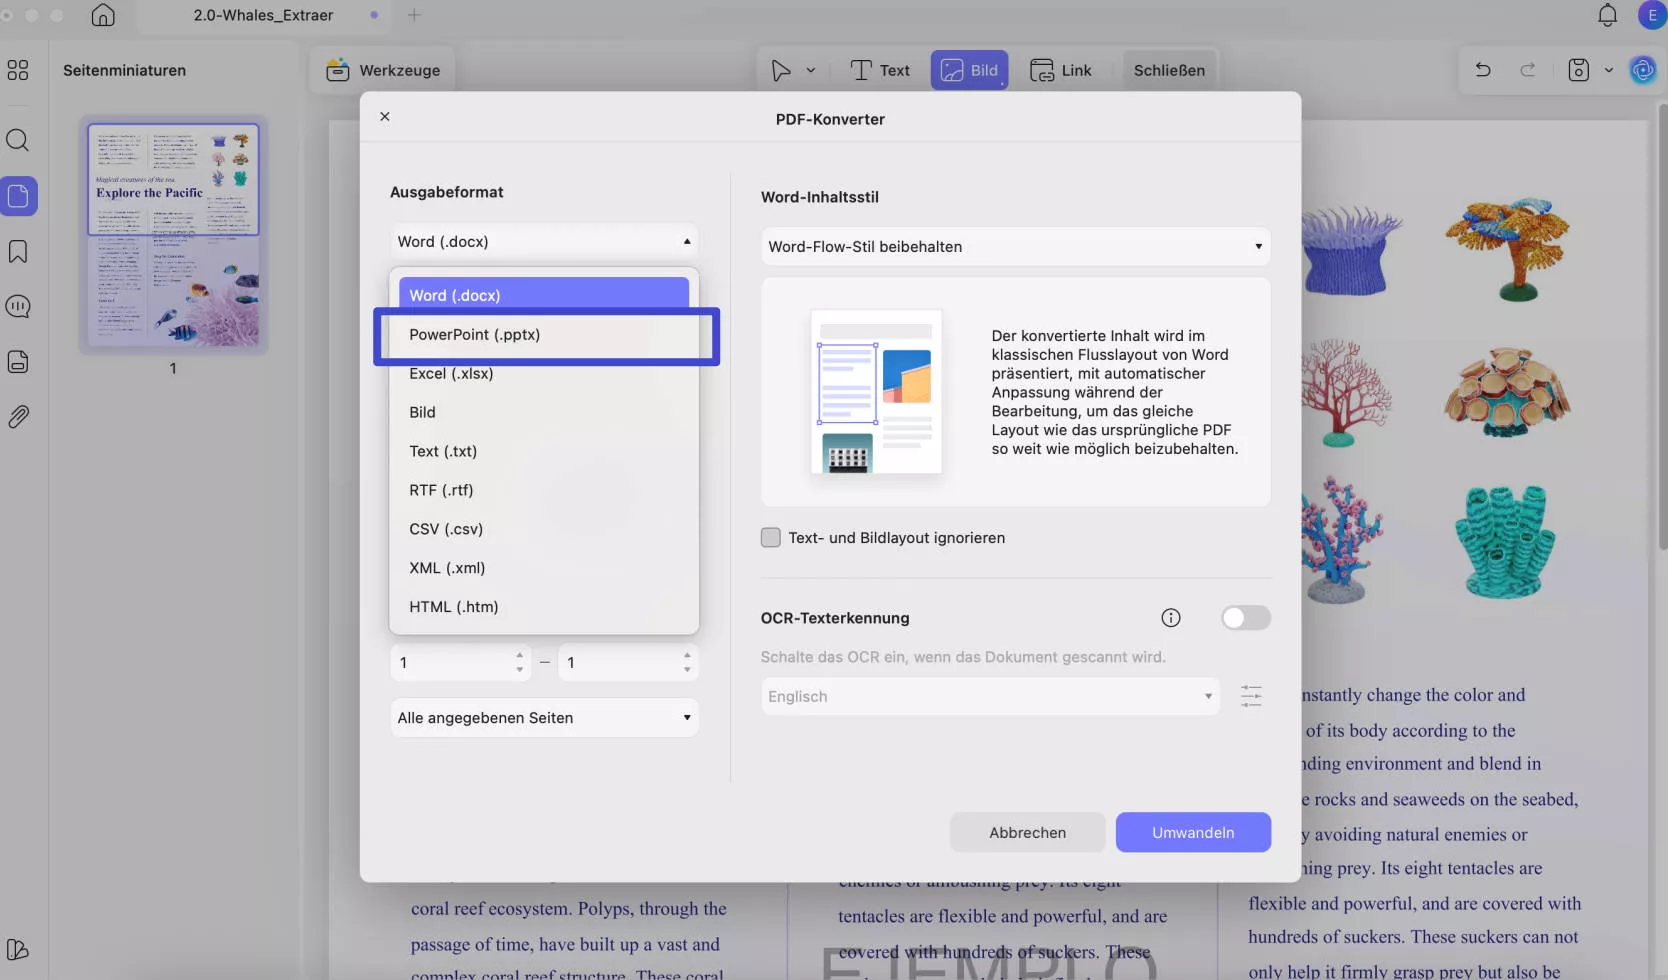The width and height of the screenshot is (1668, 980).
Task: Increase the start page with the stepper arrow
Action: (519, 656)
